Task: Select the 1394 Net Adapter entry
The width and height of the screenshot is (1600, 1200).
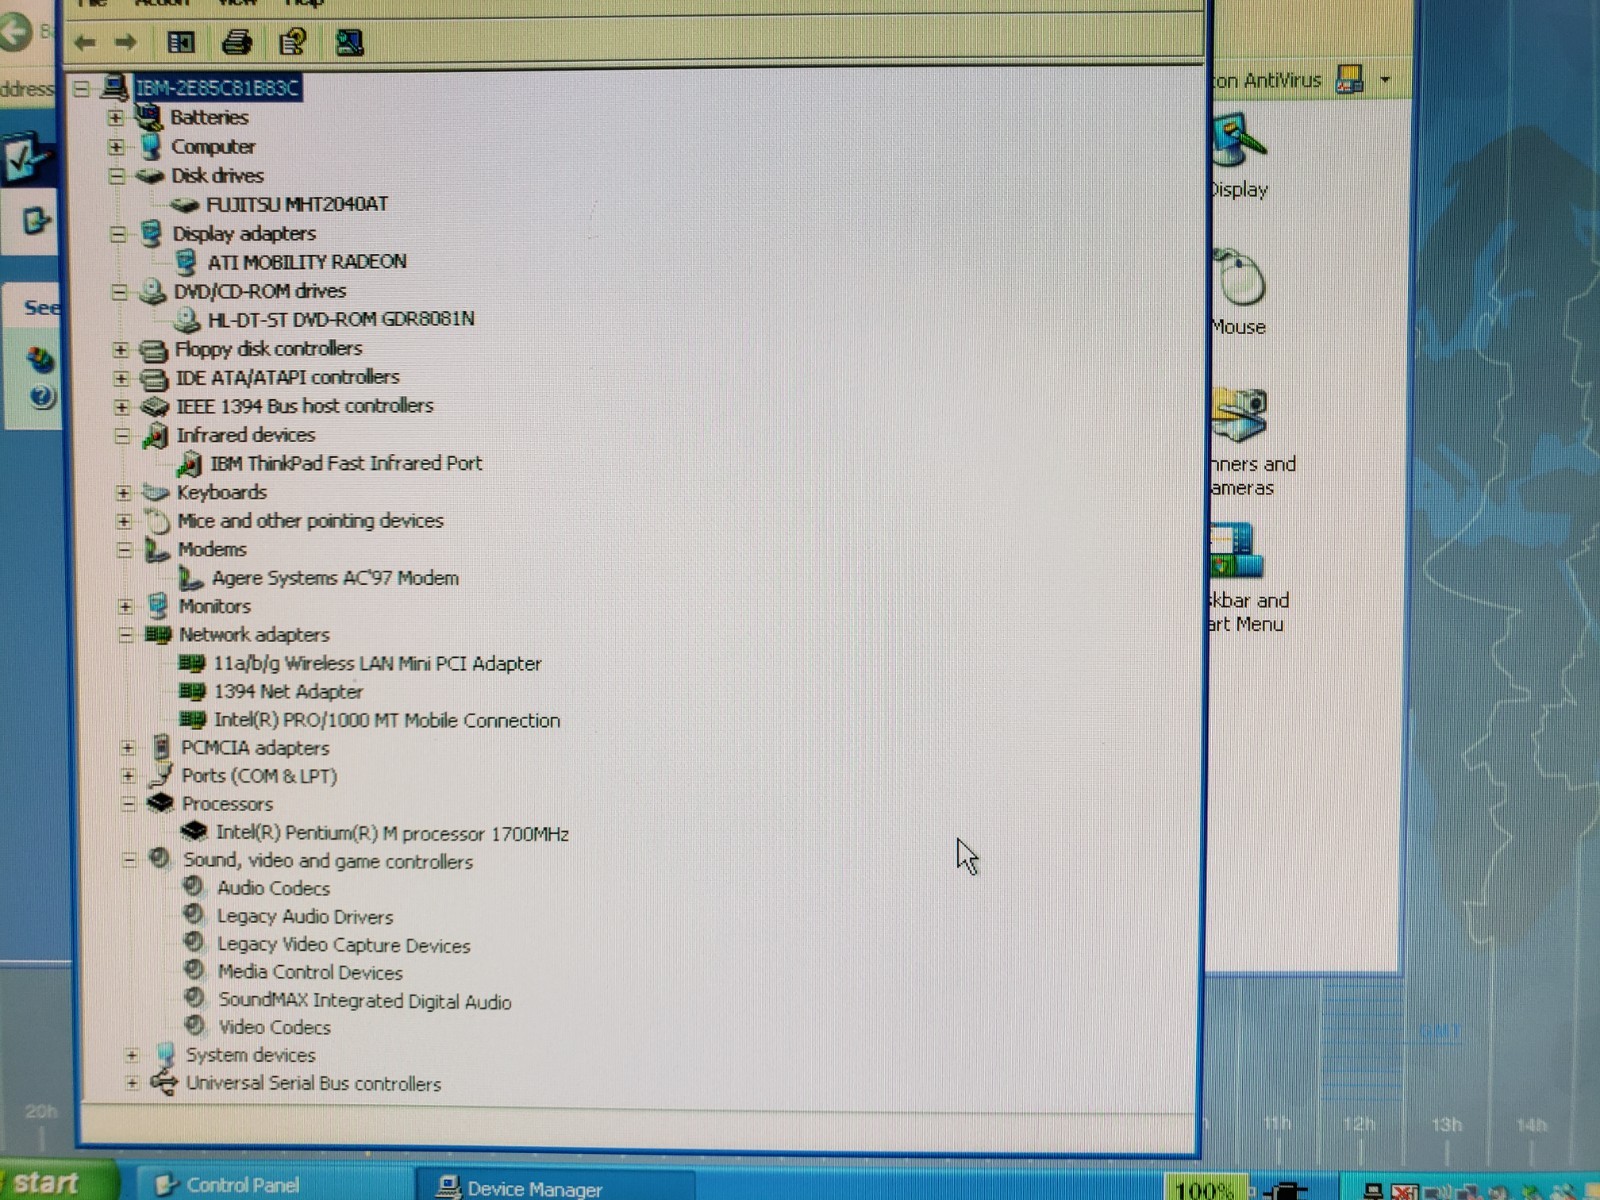Action: click(x=288, y=691)
